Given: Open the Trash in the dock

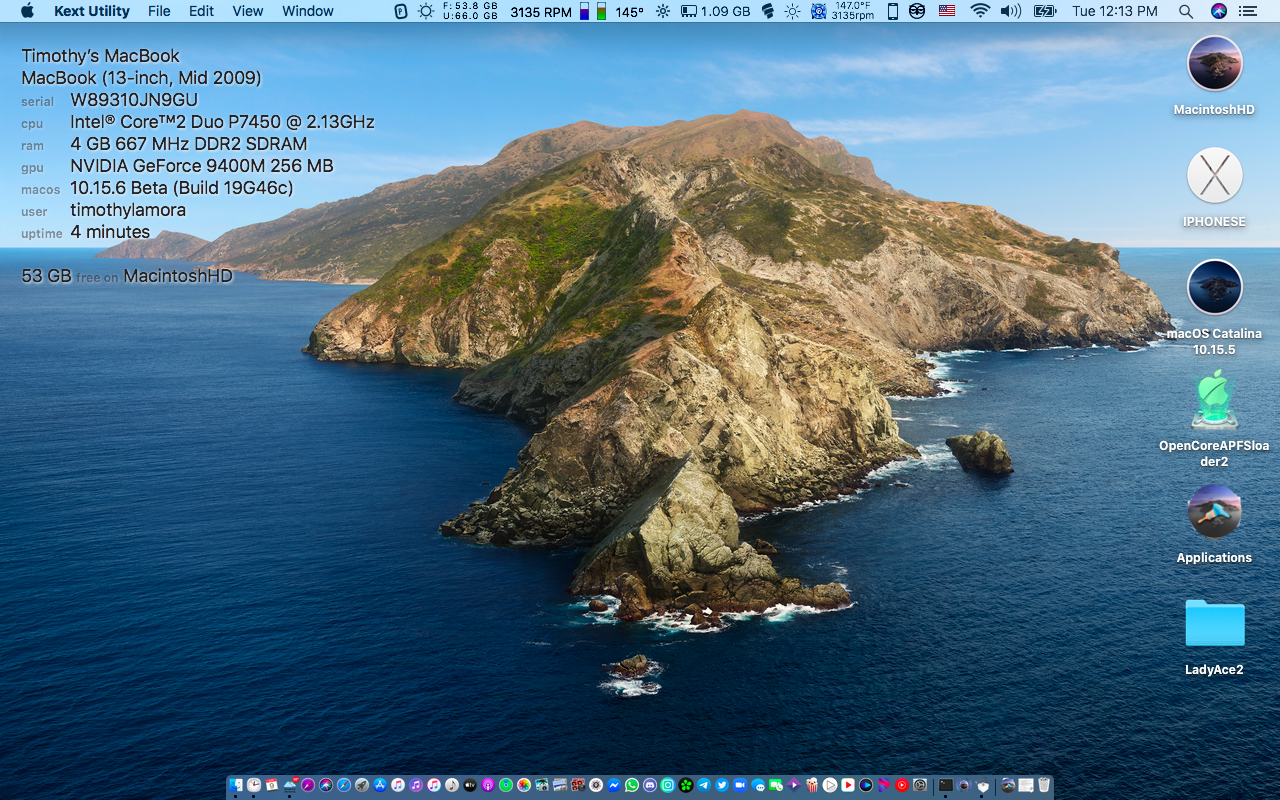Looking at the screenshot, I should click(1044, 785).
